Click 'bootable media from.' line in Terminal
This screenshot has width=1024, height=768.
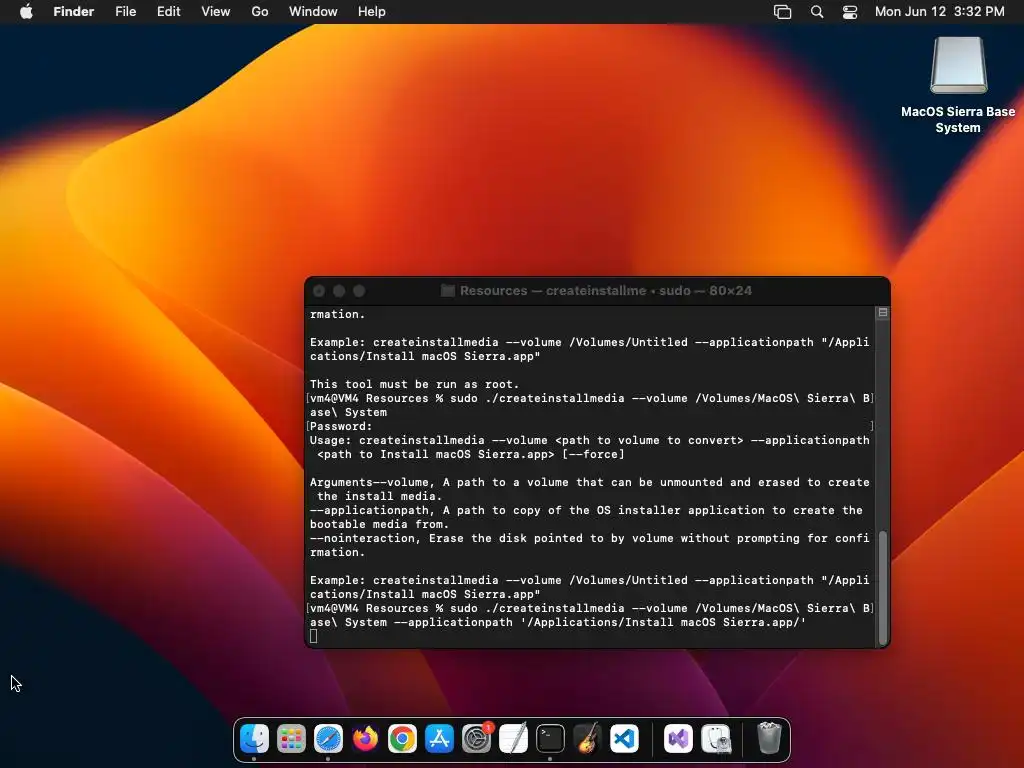[379, 524]
